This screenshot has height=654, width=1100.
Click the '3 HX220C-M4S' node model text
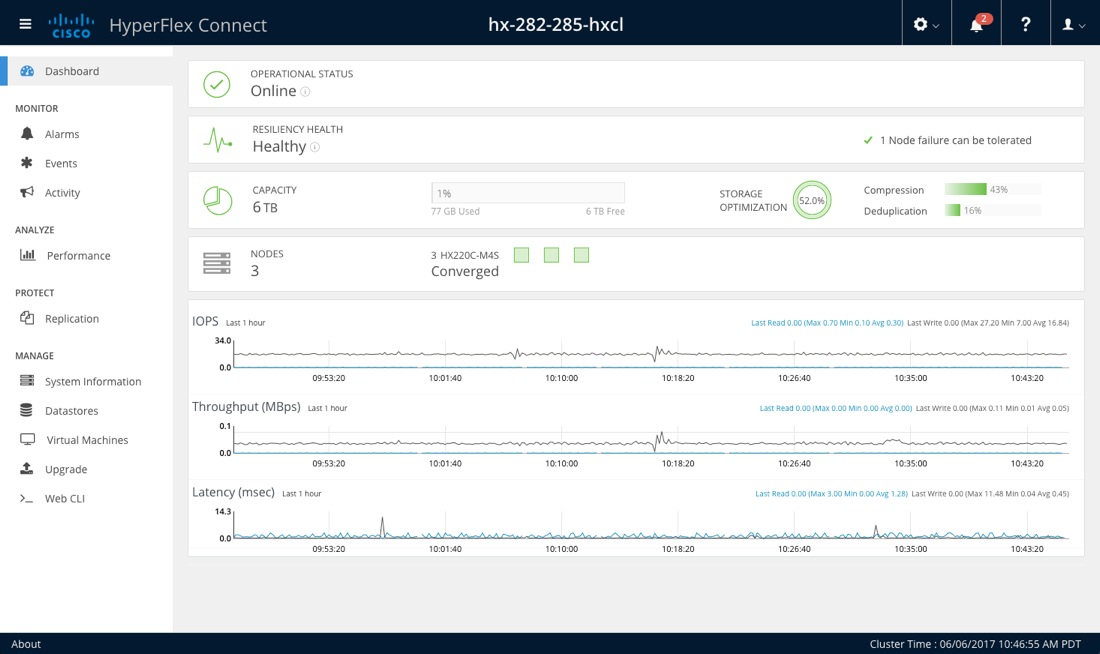click(464, 255)
